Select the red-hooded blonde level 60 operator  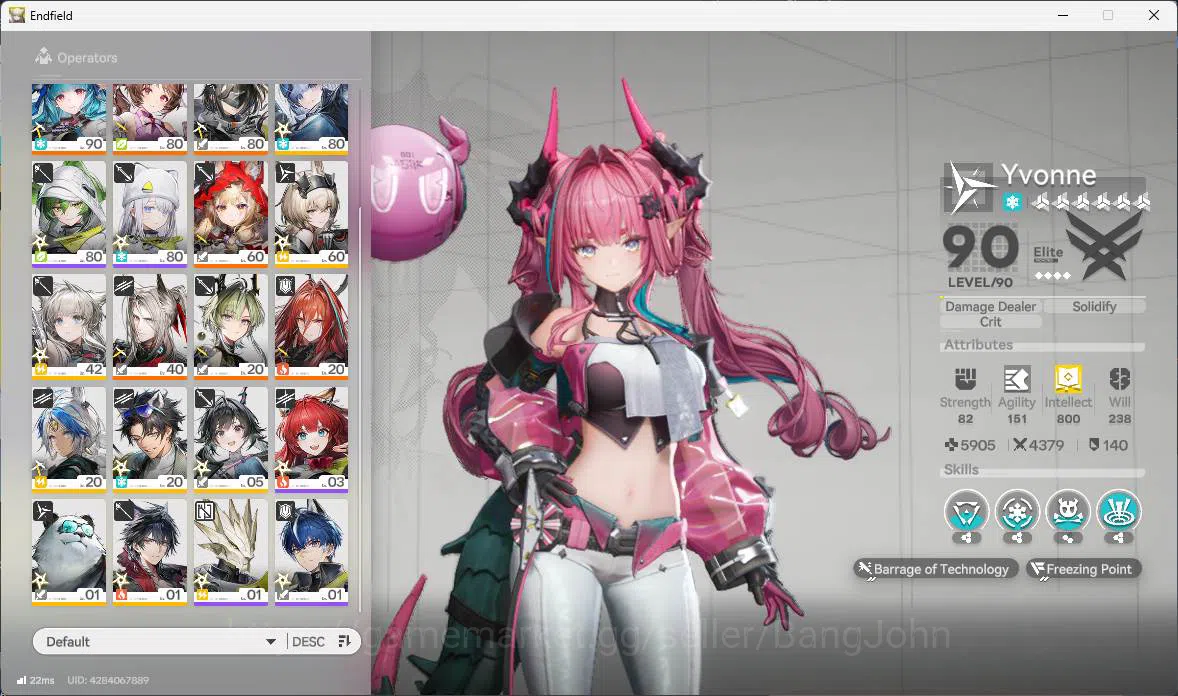click(231, 213)
